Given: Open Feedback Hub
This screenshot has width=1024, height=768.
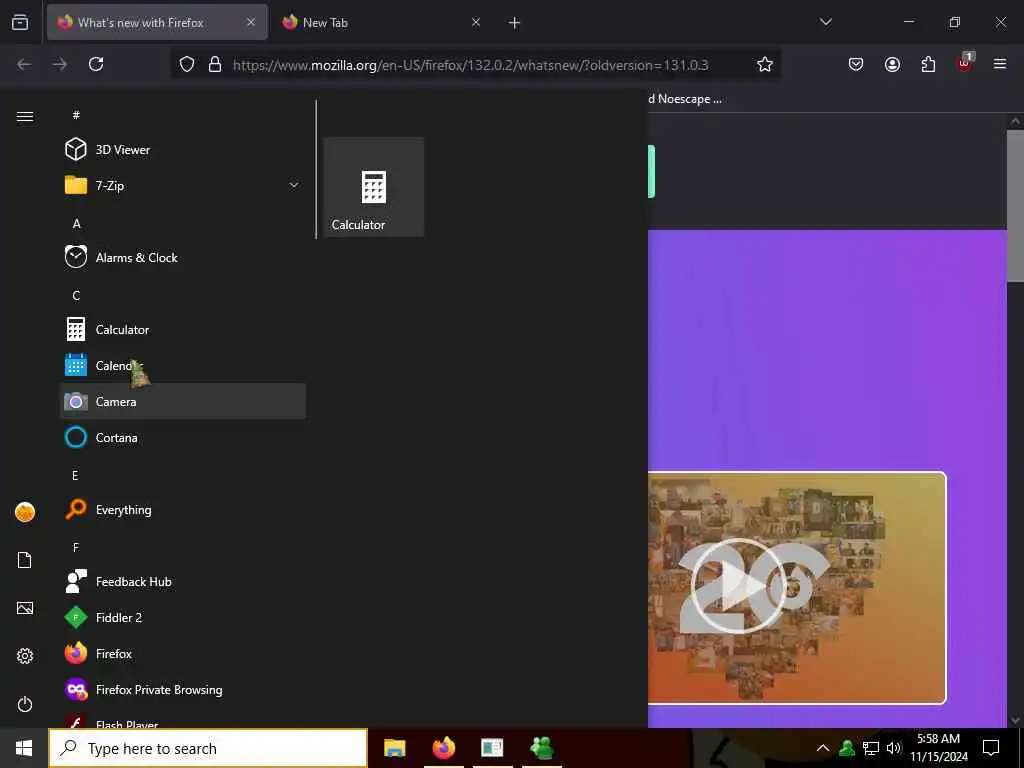Looking at the screenshot, I should pyautogui.click(x=183, y=581).
